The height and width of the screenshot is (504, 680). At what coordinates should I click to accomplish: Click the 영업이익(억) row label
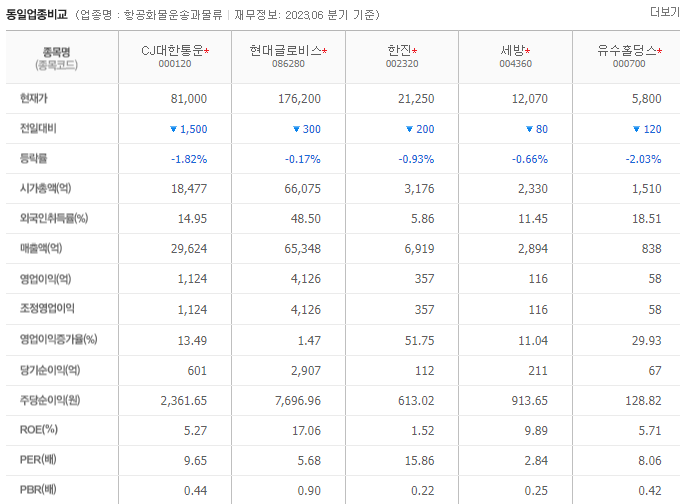(45, 278)
